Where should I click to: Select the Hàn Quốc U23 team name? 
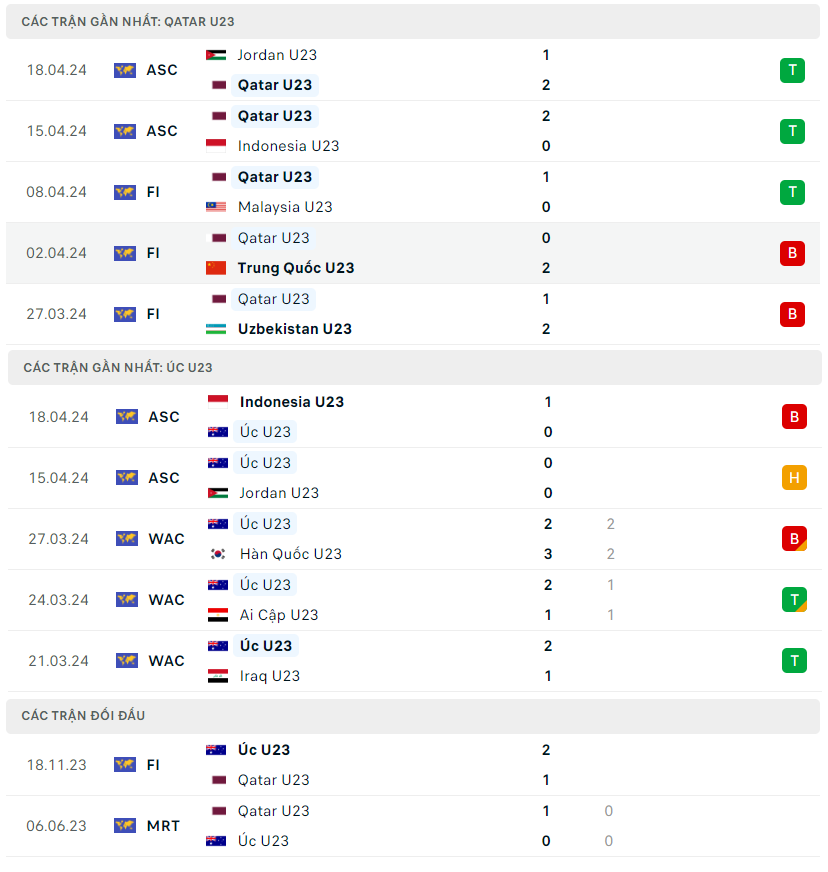pyautogui.click(x=290, y=554)
